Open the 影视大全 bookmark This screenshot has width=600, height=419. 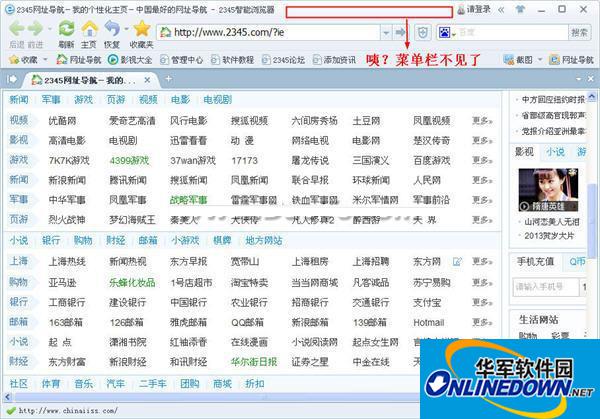tap(130, 60)
